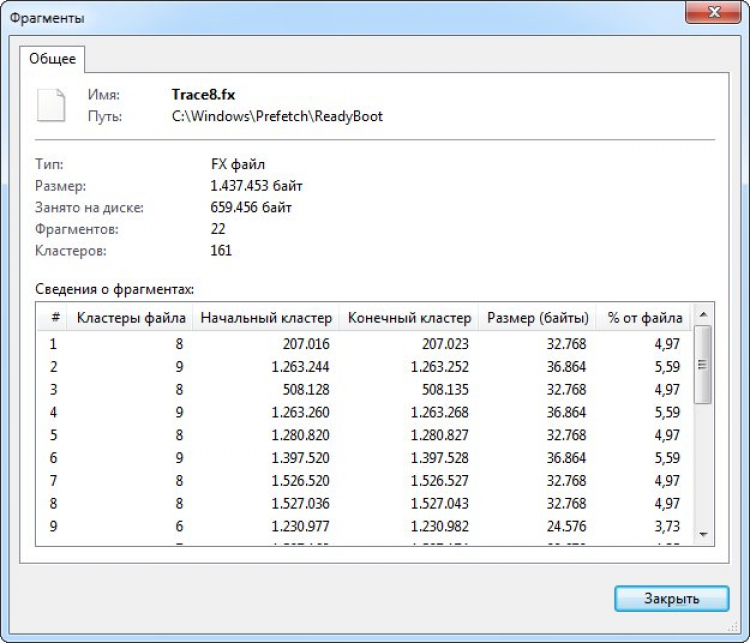Viewport: 750px width, 643px height.
Task: Click the fragments count value 22
Action: click(218, 229)
